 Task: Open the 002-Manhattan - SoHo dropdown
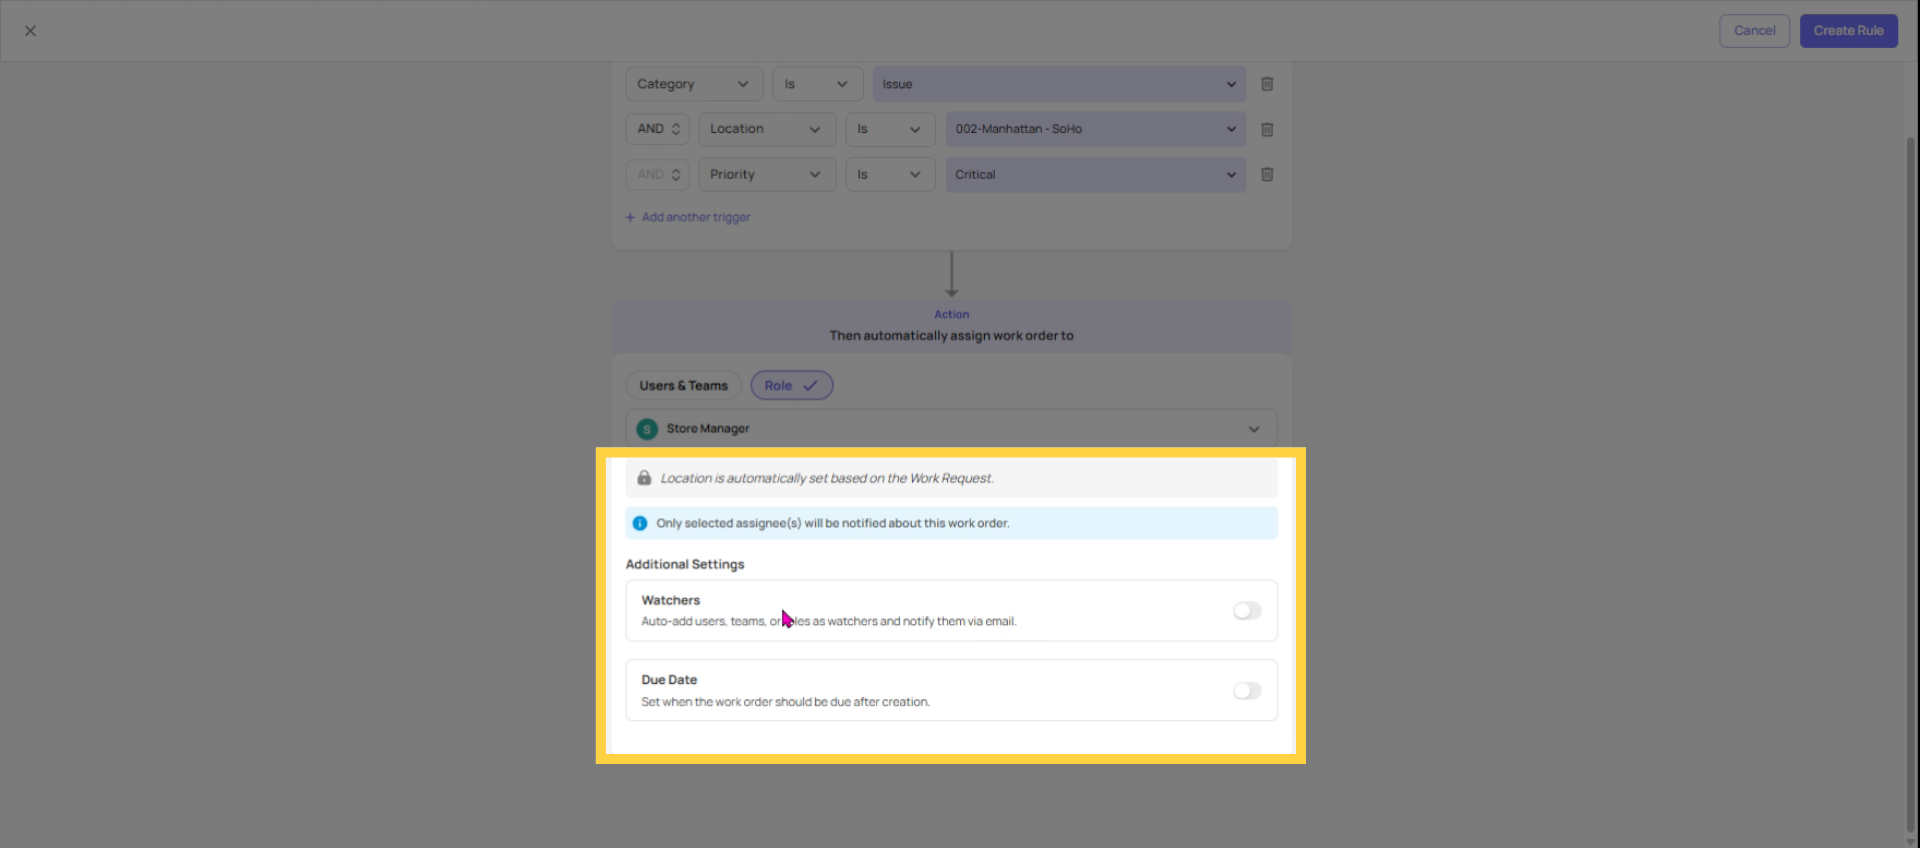coord(1095,129)
